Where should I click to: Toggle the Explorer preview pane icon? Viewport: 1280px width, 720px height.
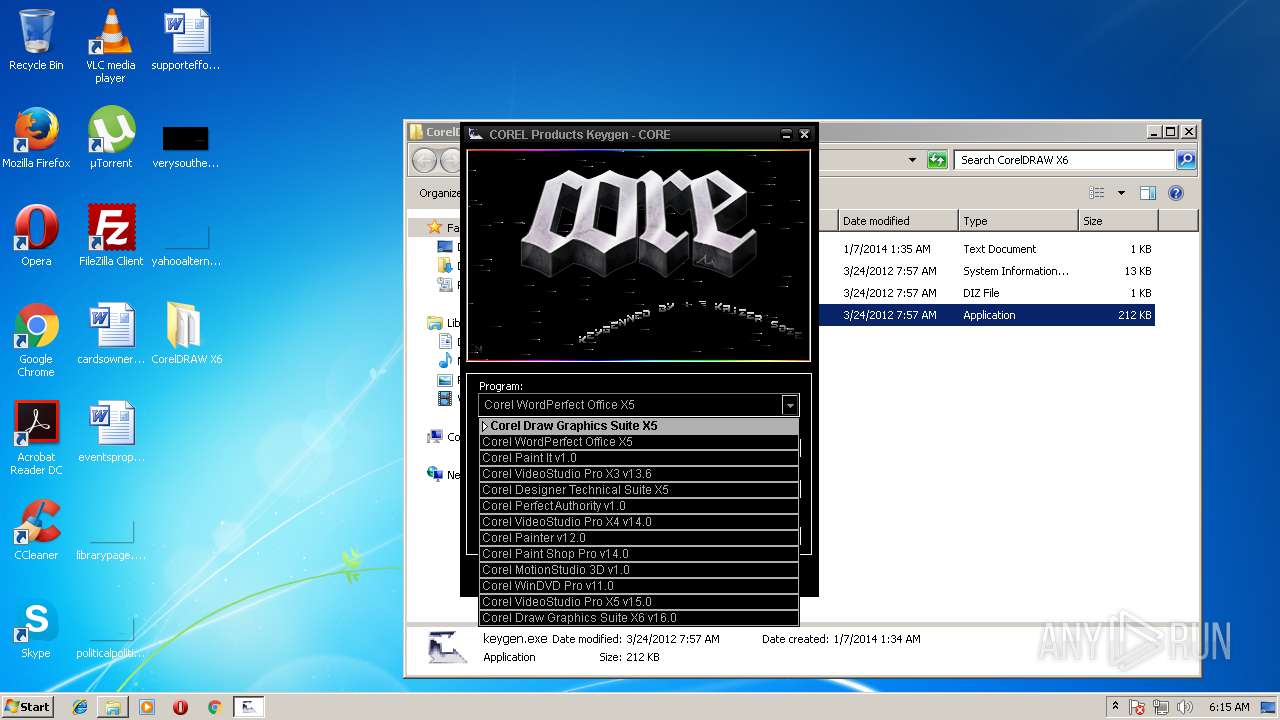coord(1148,193)
